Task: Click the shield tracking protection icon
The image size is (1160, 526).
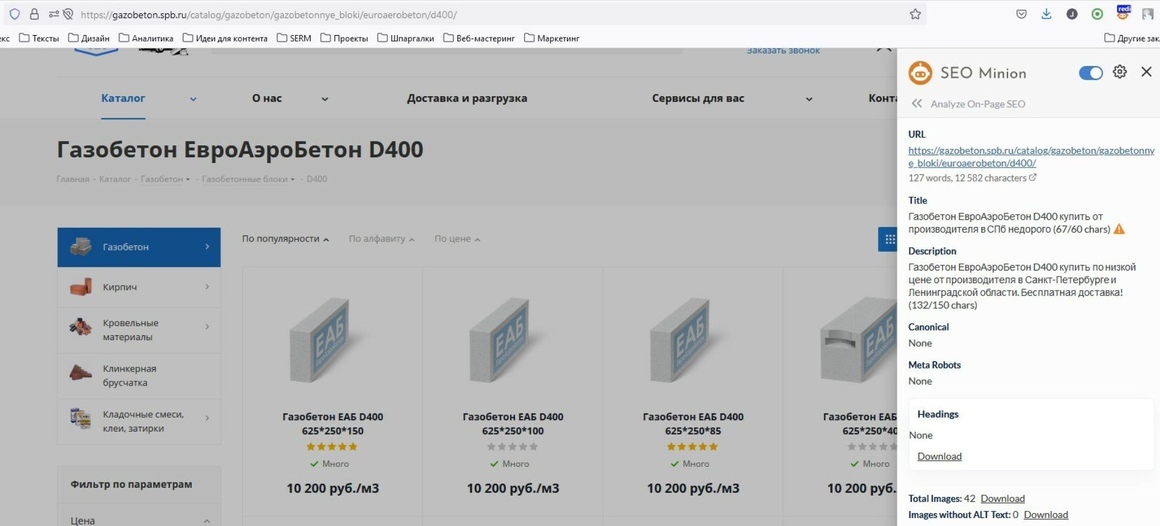Action: pyautogui.click(x=15, y=14)
